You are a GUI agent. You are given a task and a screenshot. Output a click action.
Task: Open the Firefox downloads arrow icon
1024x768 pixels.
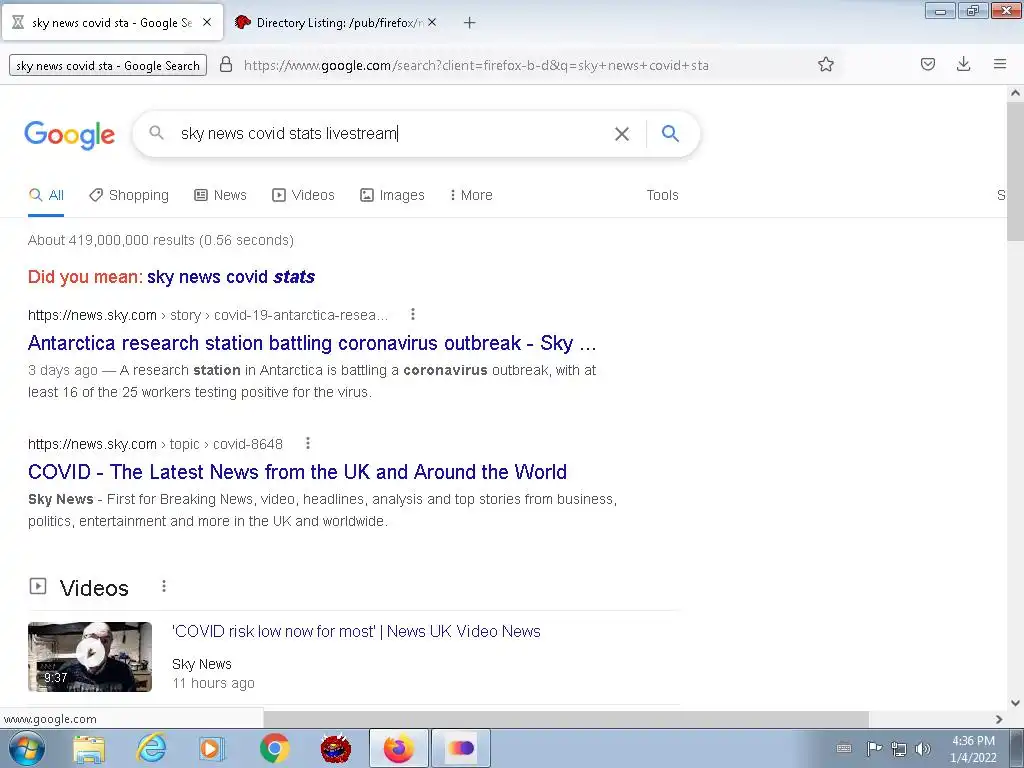coord(963,64)
